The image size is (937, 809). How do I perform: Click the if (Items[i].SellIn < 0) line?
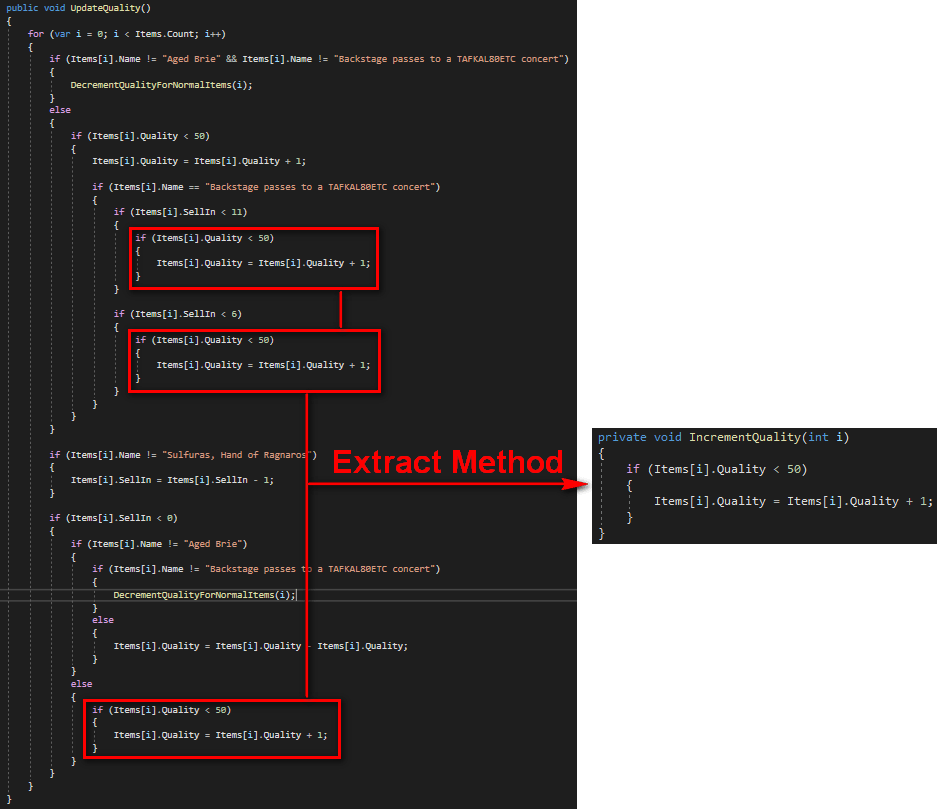point(114,519)
